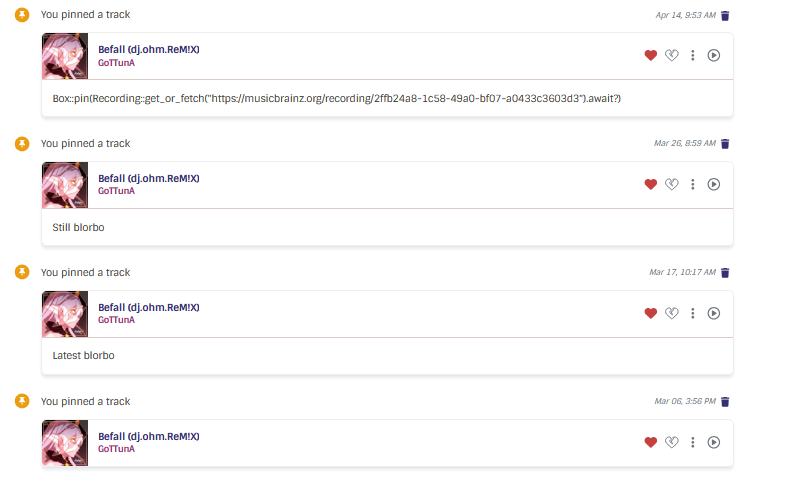Play the Latest blorbo pinned track

tap(714, 313)
